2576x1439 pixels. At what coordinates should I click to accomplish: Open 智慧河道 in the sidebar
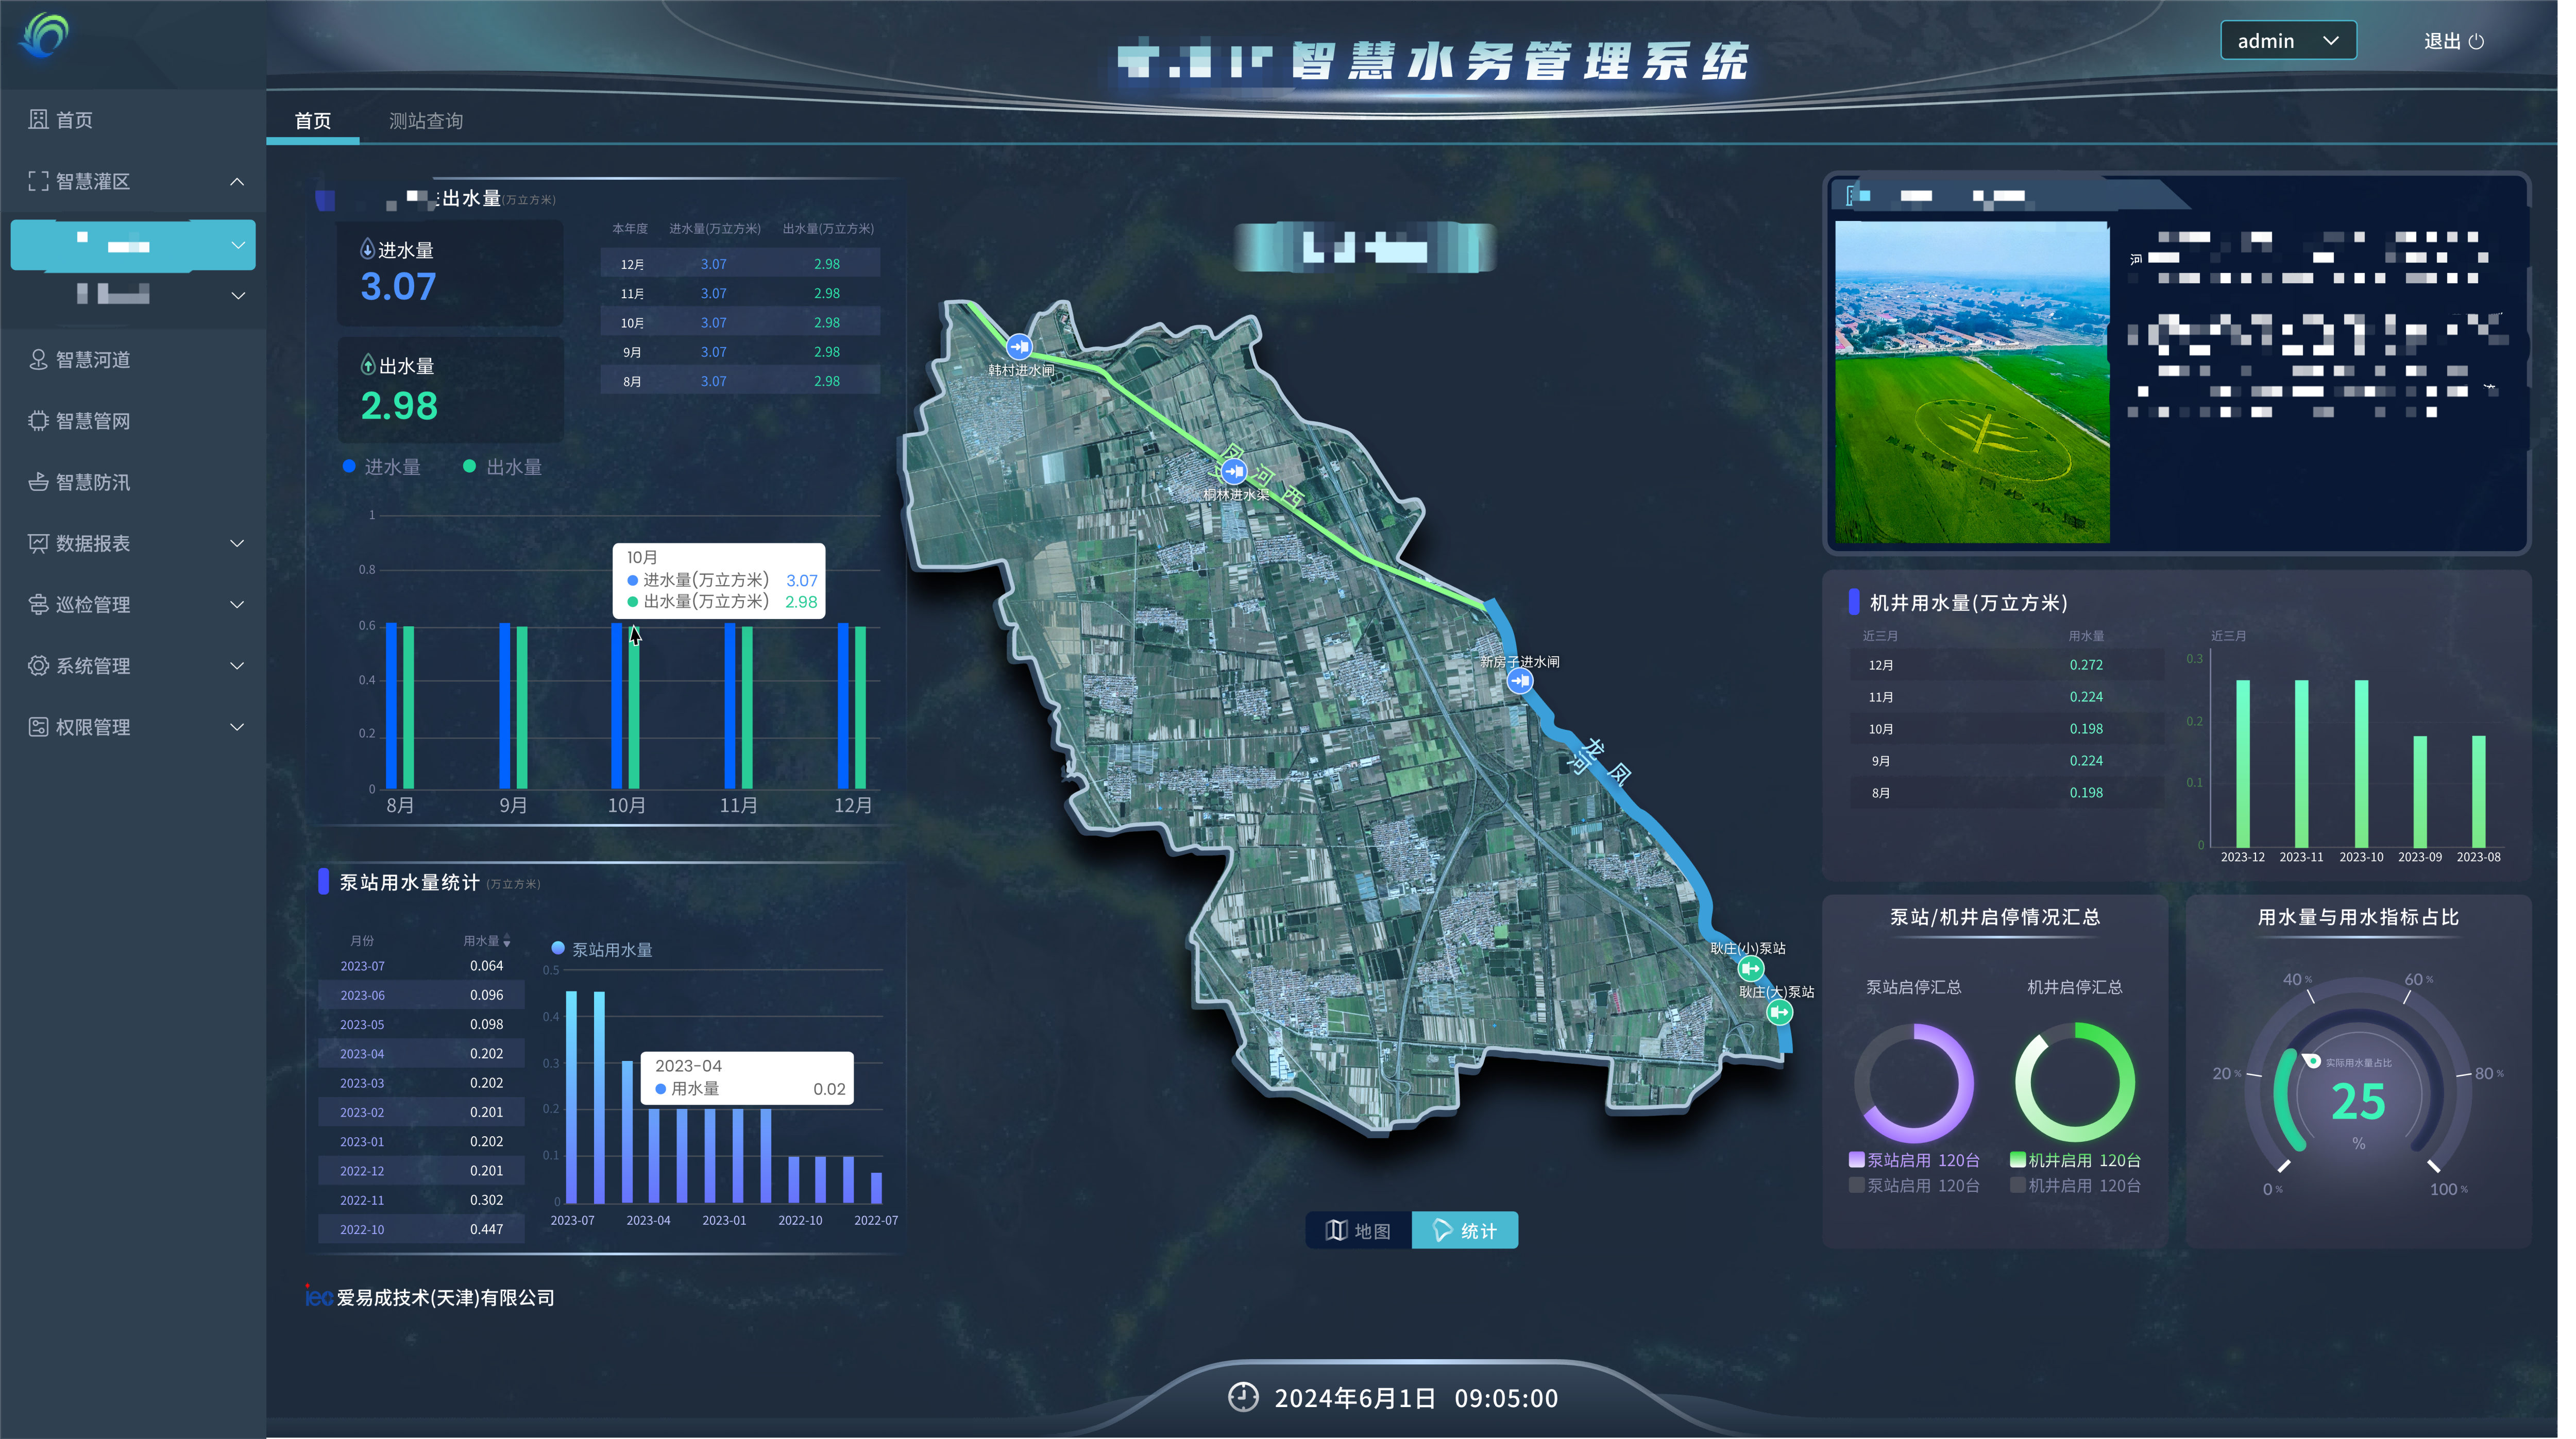click(x=133, y=360)
